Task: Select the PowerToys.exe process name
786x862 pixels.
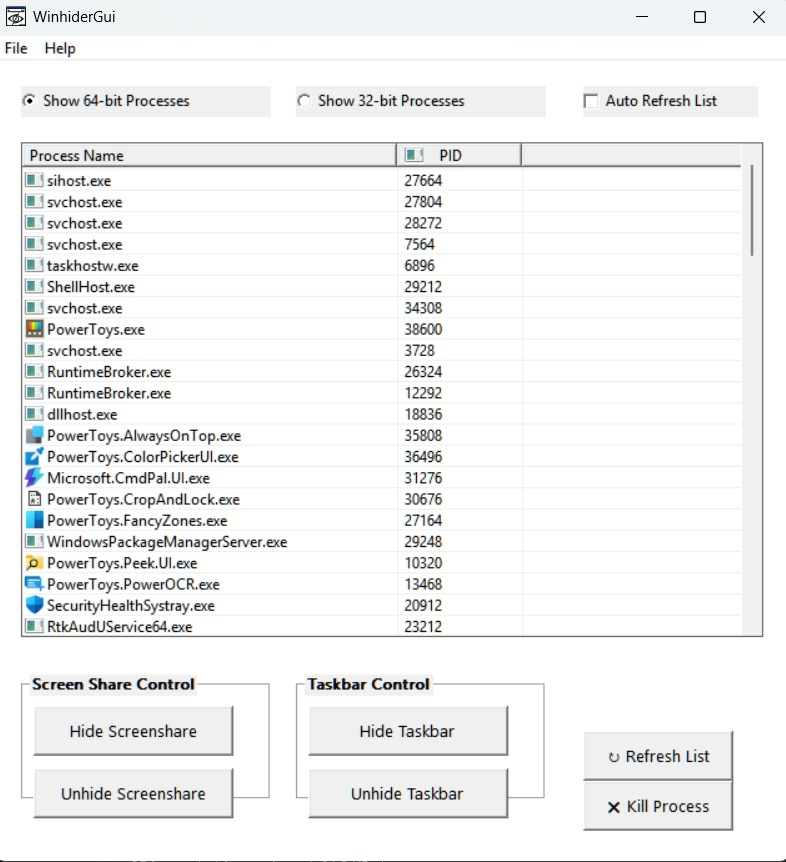Action: pos(96,329)
